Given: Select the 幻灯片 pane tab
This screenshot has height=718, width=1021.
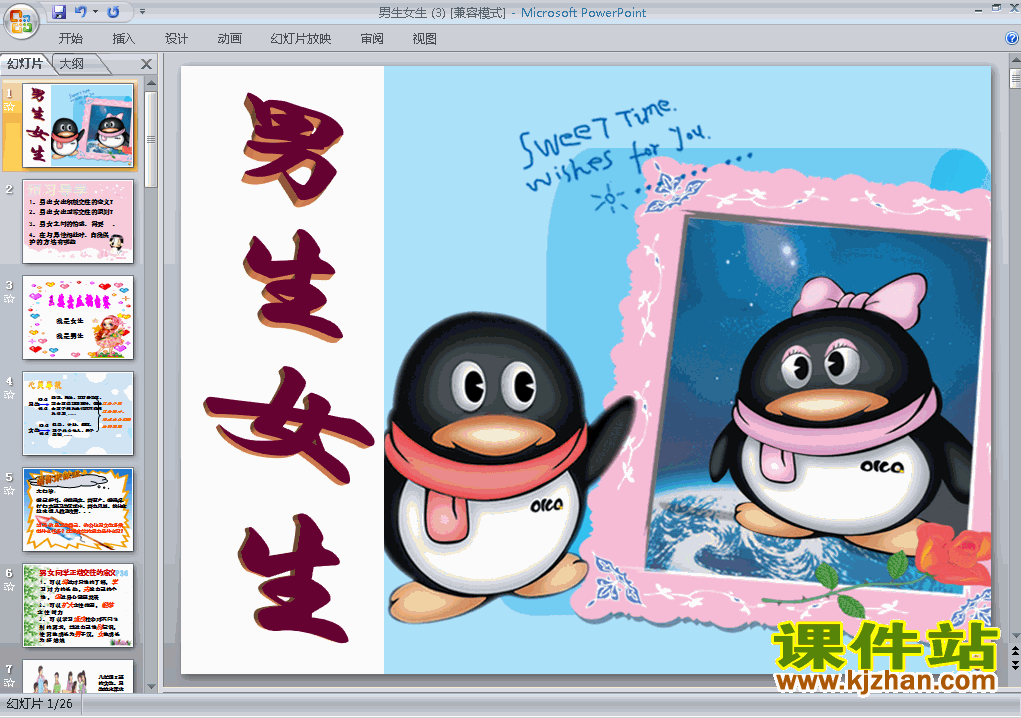Looking at the screenshot, I should coord(25,63).
